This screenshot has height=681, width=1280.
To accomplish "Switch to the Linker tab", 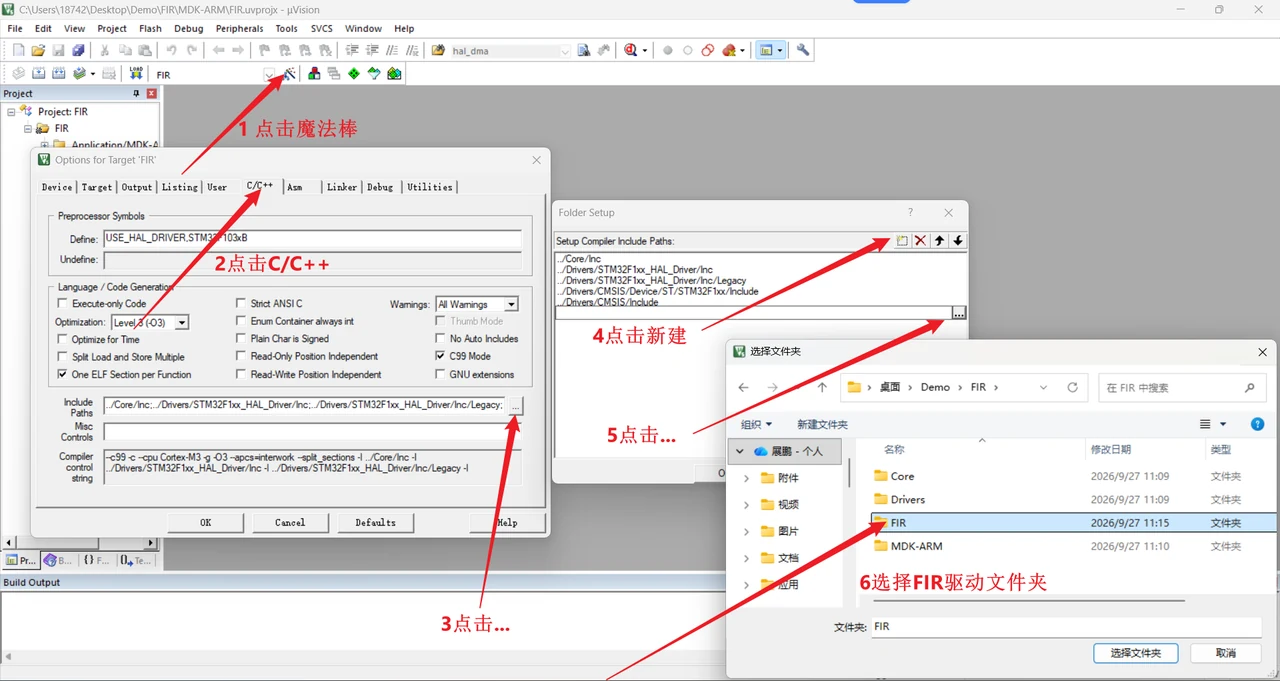I will click(x=342, y=187).
